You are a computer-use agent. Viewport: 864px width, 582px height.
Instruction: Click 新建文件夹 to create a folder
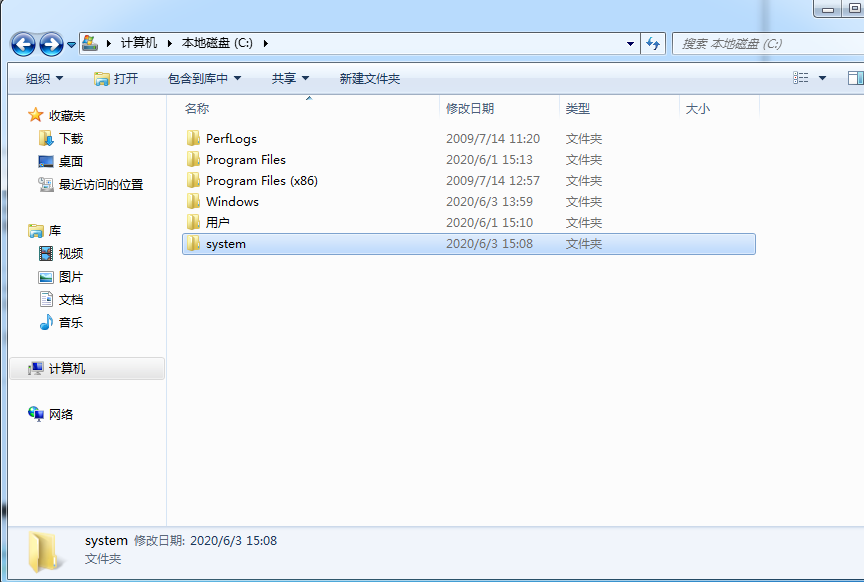tap(370, 78)
